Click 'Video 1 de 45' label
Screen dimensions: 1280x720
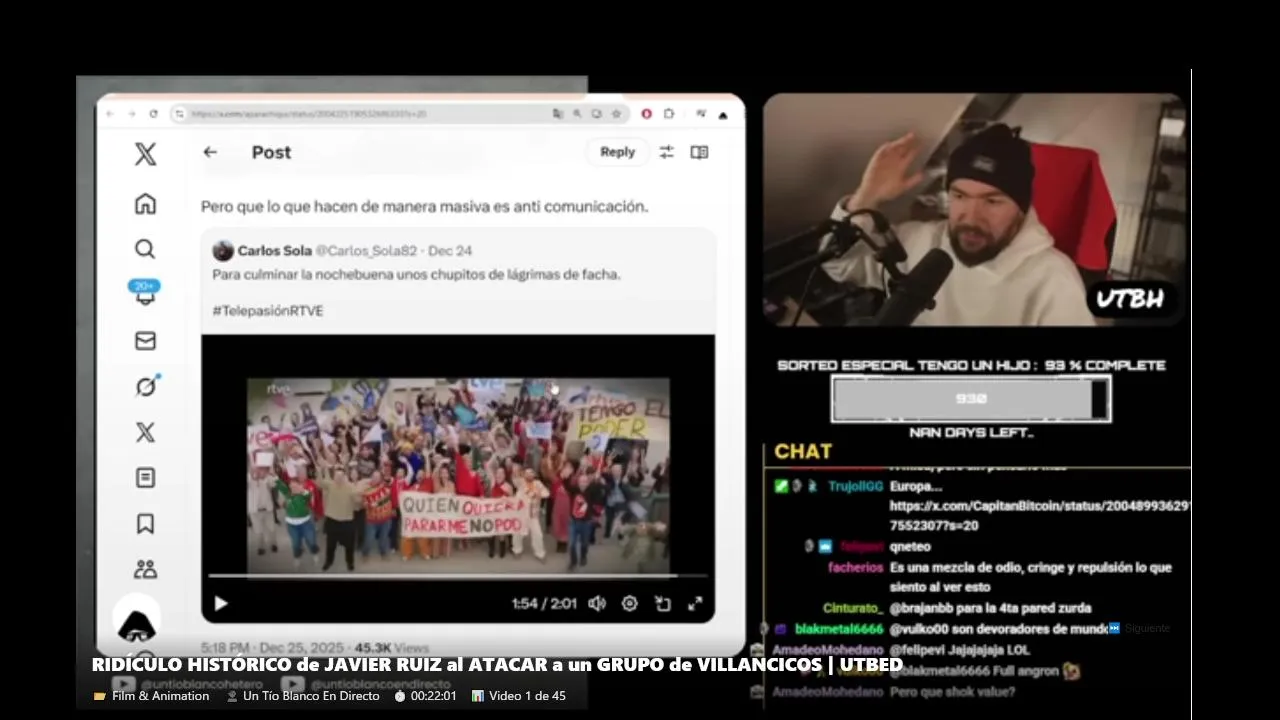tap(527, 696)
